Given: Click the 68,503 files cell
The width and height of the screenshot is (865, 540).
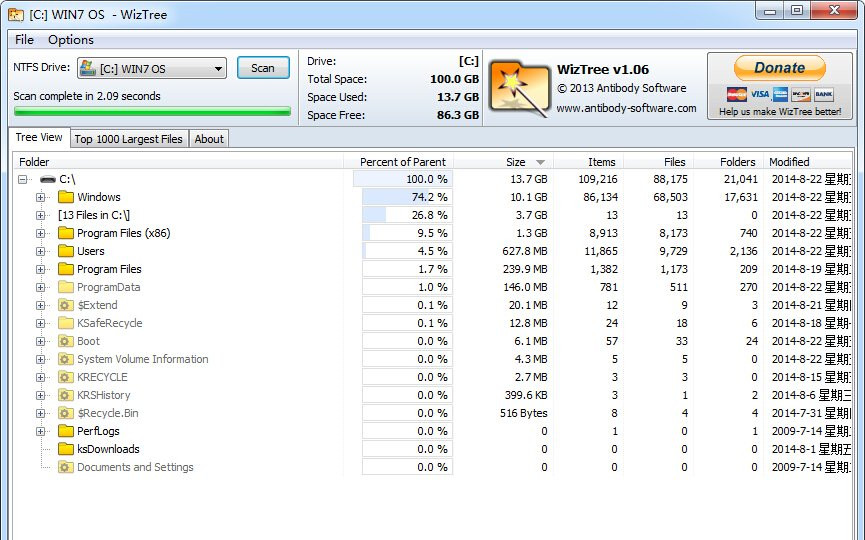Looking at the screenshot, I should (x=670, y=197).
